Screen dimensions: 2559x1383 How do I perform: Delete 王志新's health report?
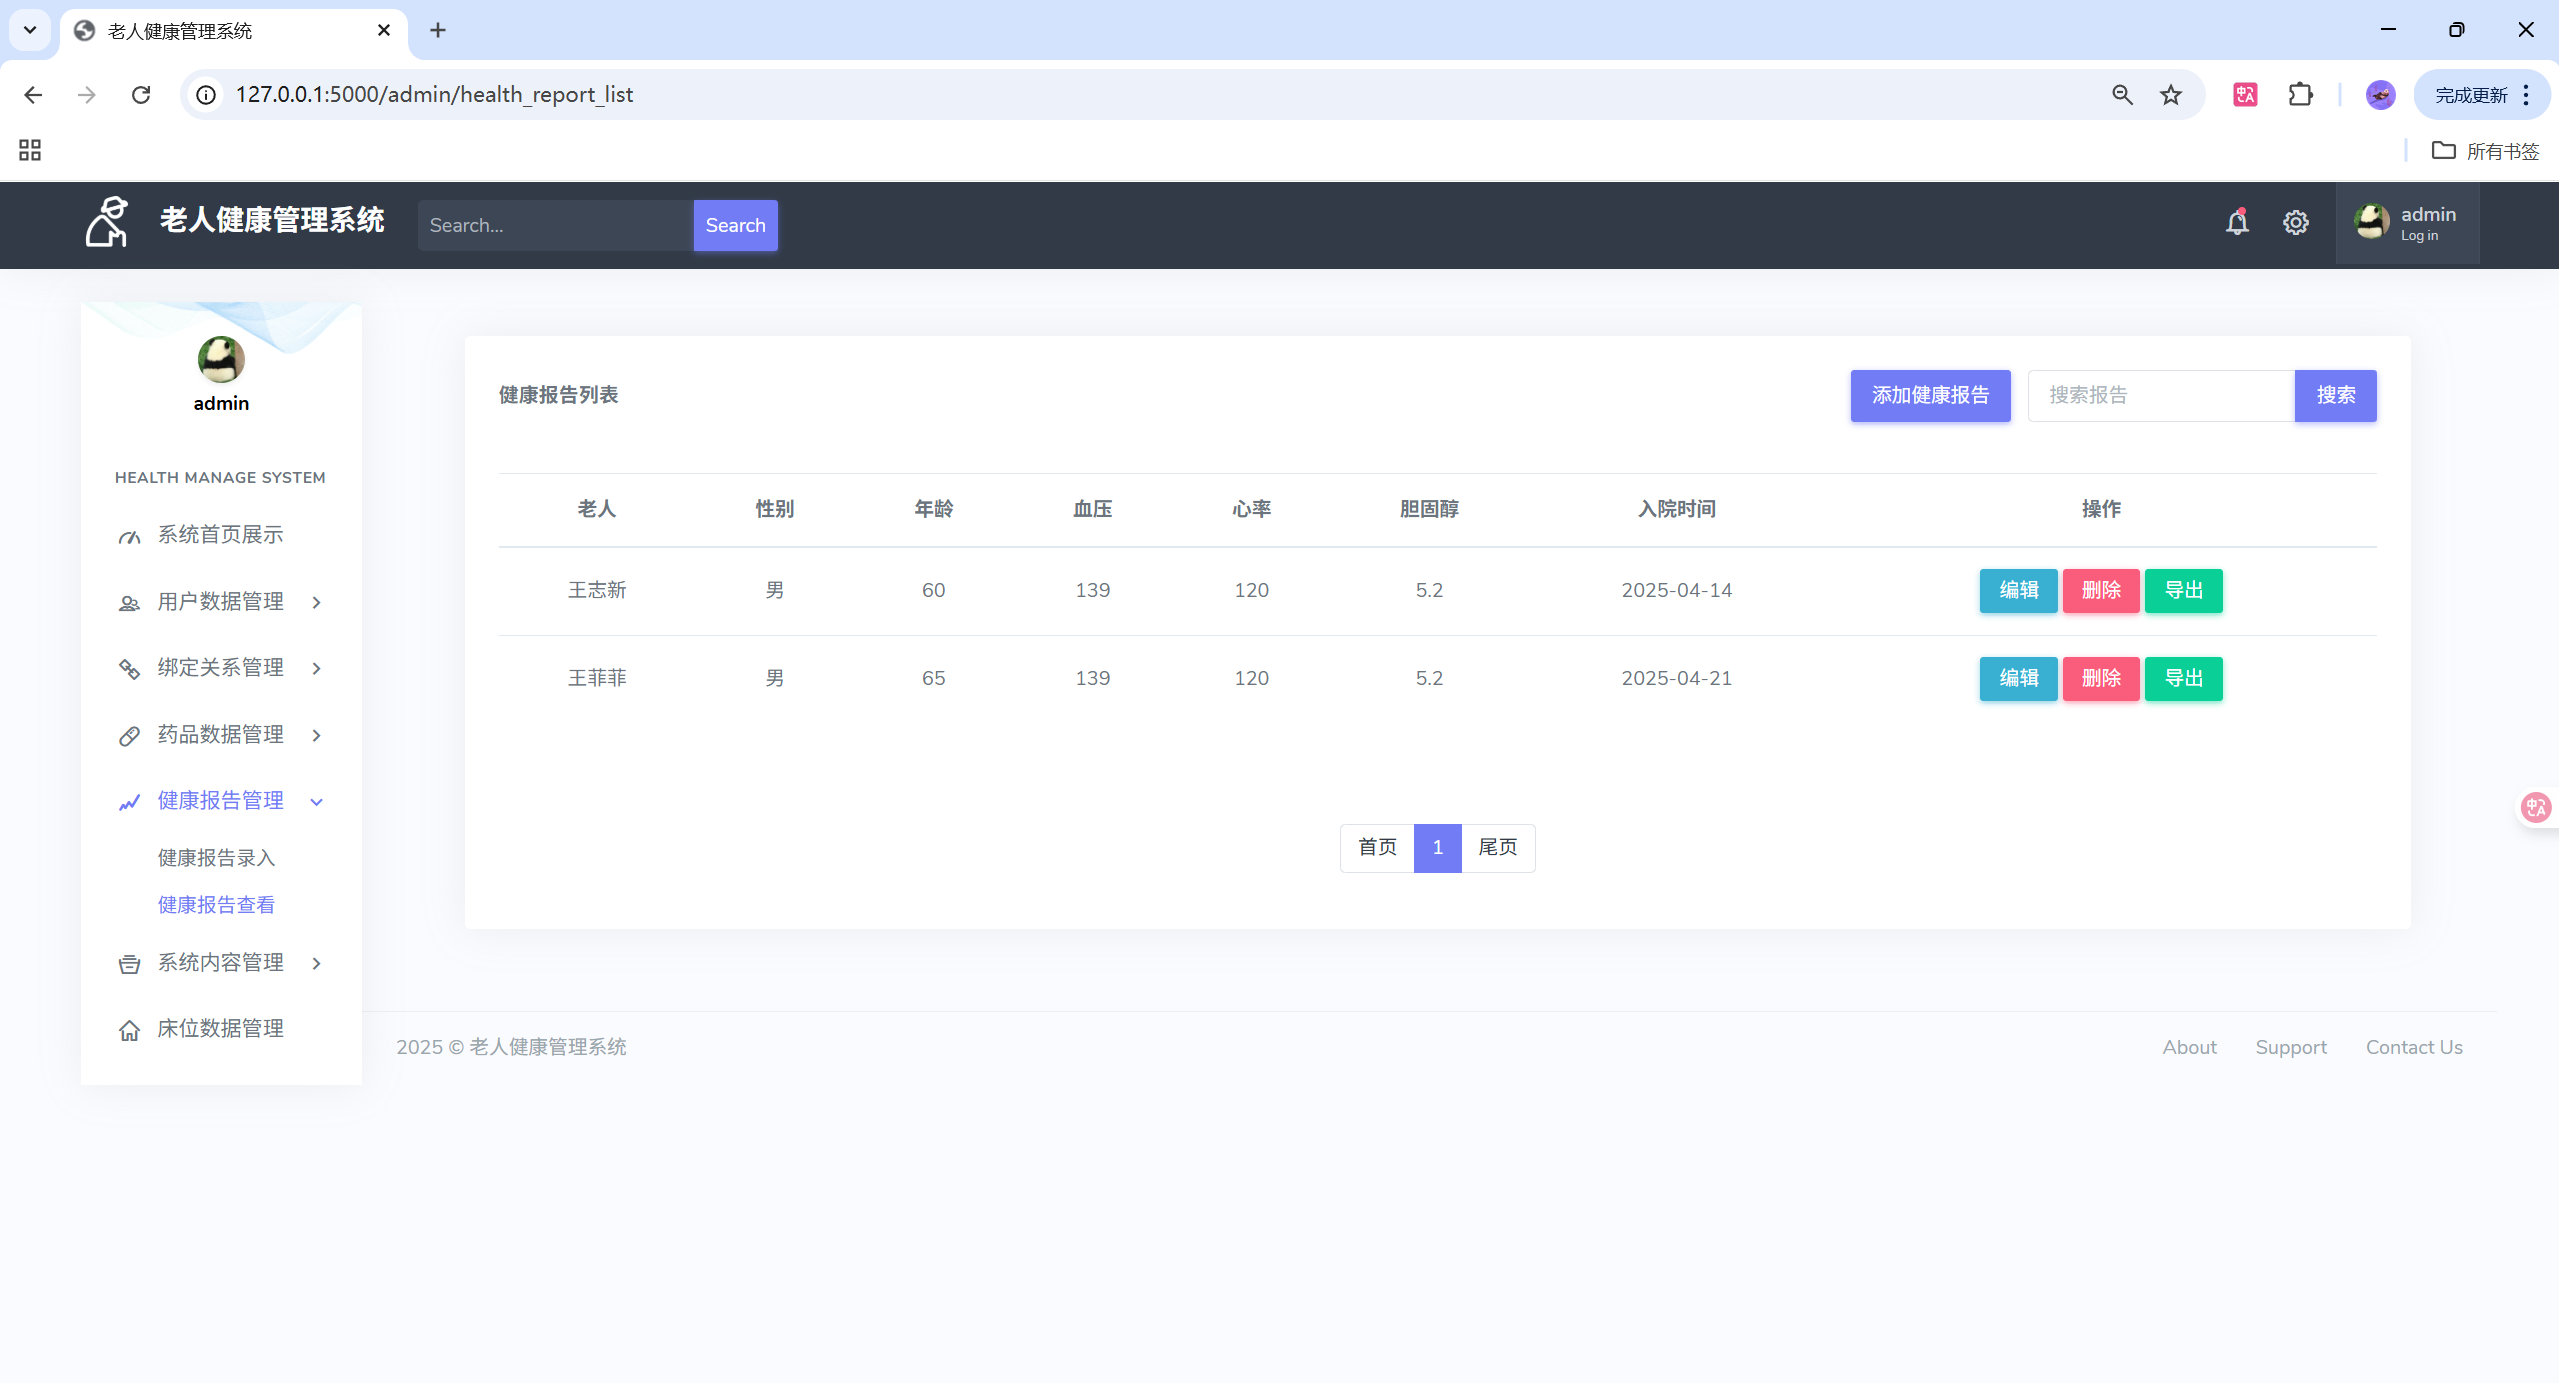pyautogui.click(x=2101, y=590)
